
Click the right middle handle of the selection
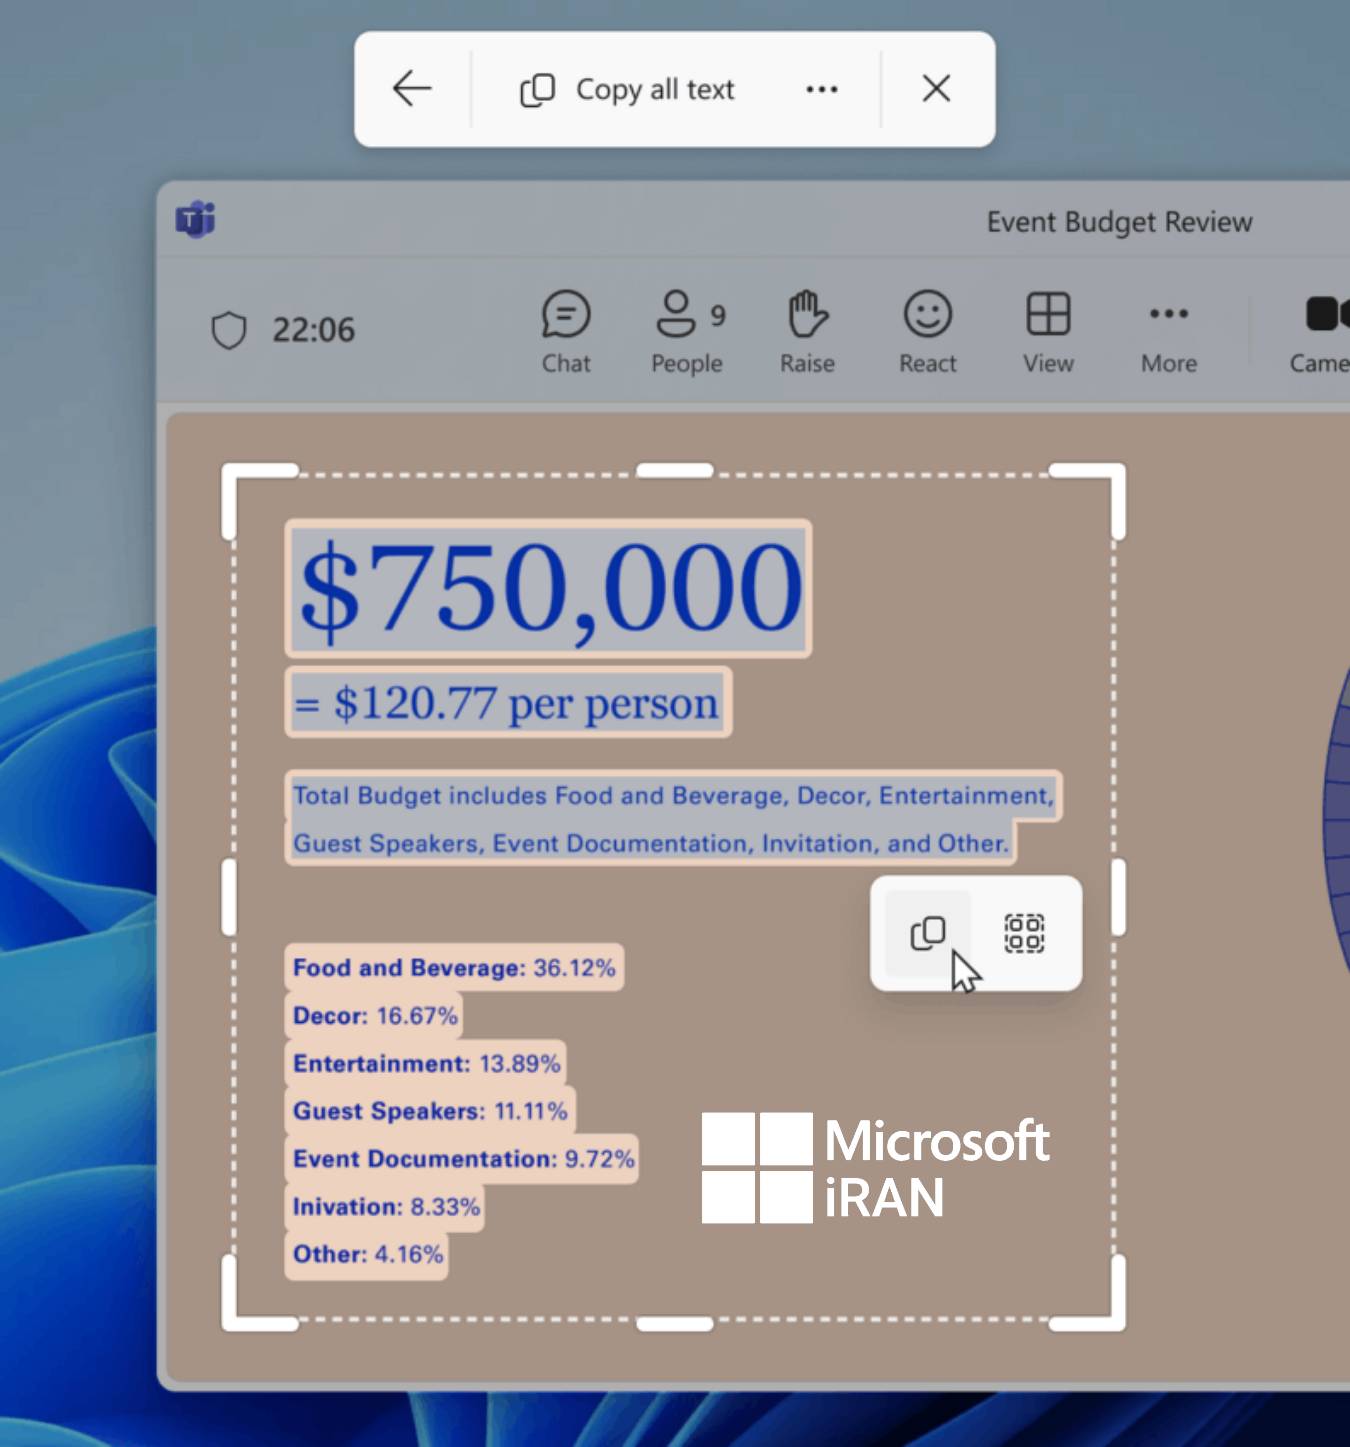[x=1118, y=897]
